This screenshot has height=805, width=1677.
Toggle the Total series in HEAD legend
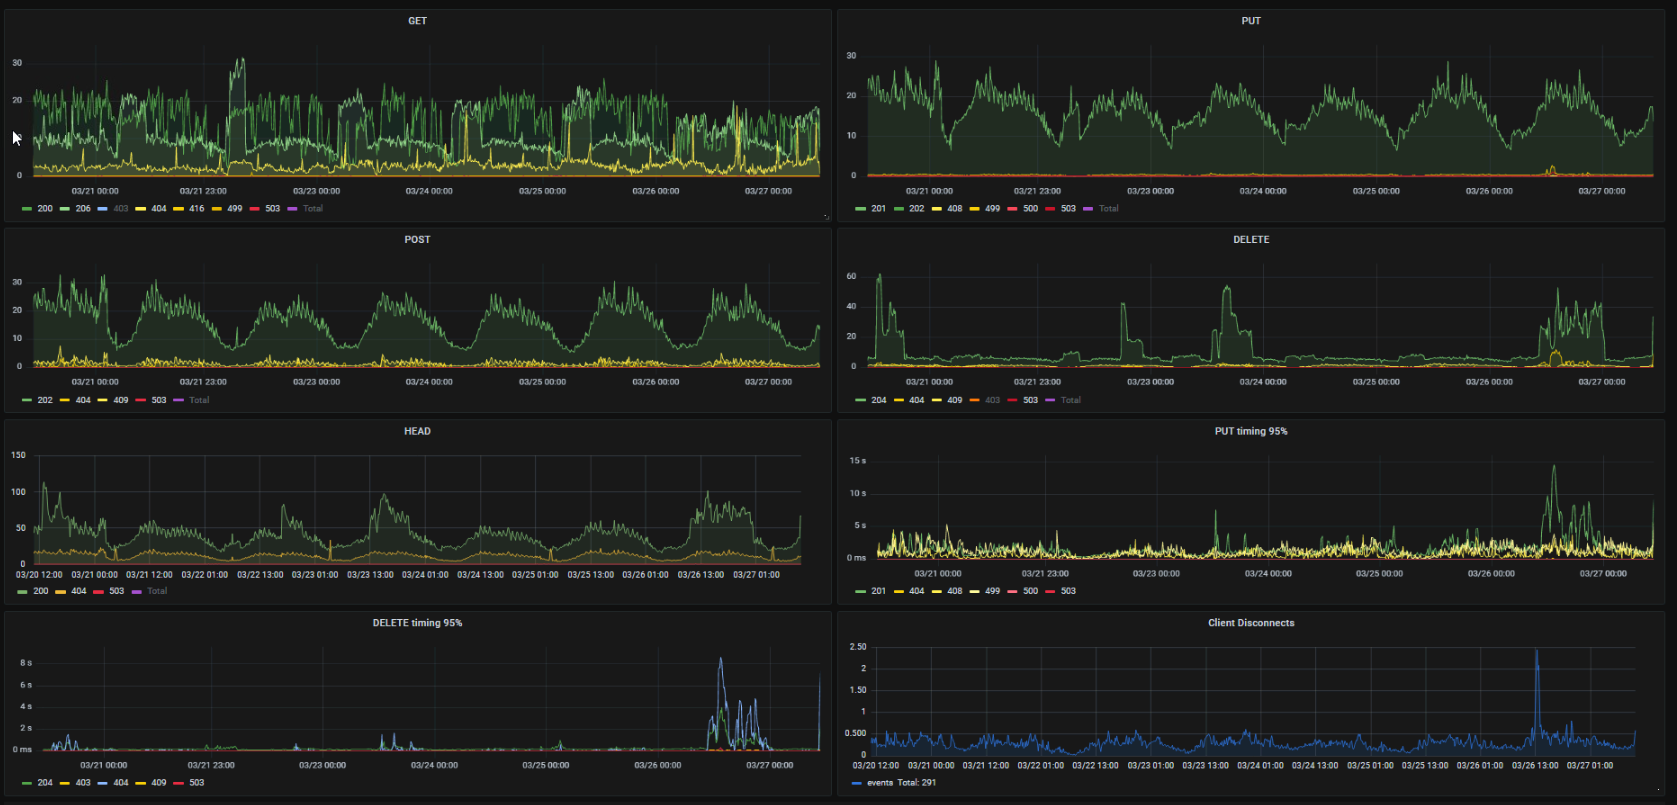pos(157,591)
